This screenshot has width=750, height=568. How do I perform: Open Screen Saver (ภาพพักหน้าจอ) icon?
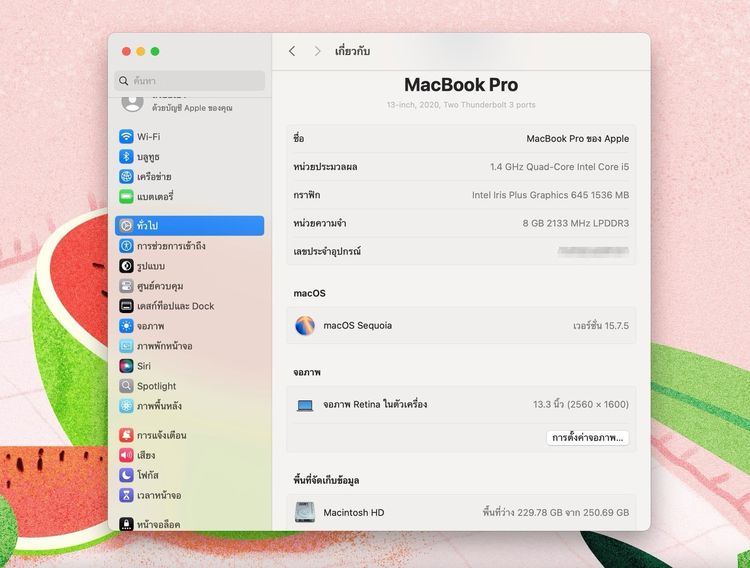126,345
